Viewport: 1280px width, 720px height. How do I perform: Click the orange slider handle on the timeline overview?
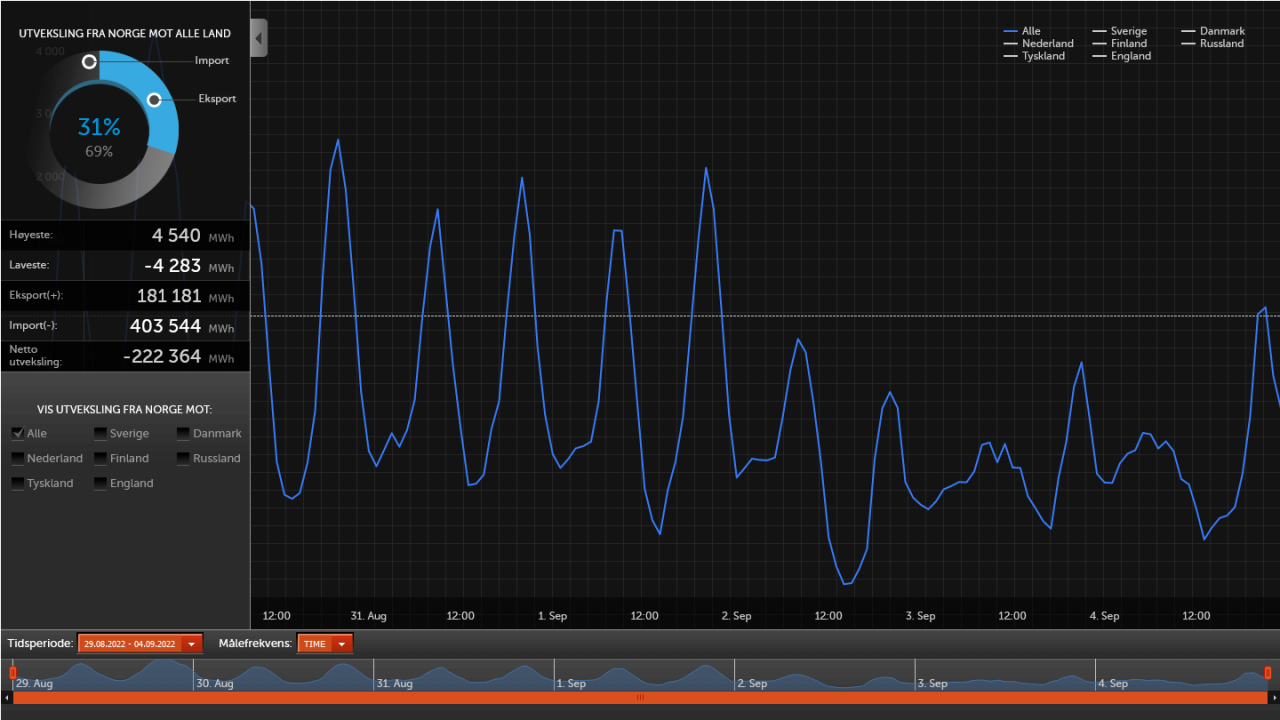pyautogui.click(x=12, y=672)
